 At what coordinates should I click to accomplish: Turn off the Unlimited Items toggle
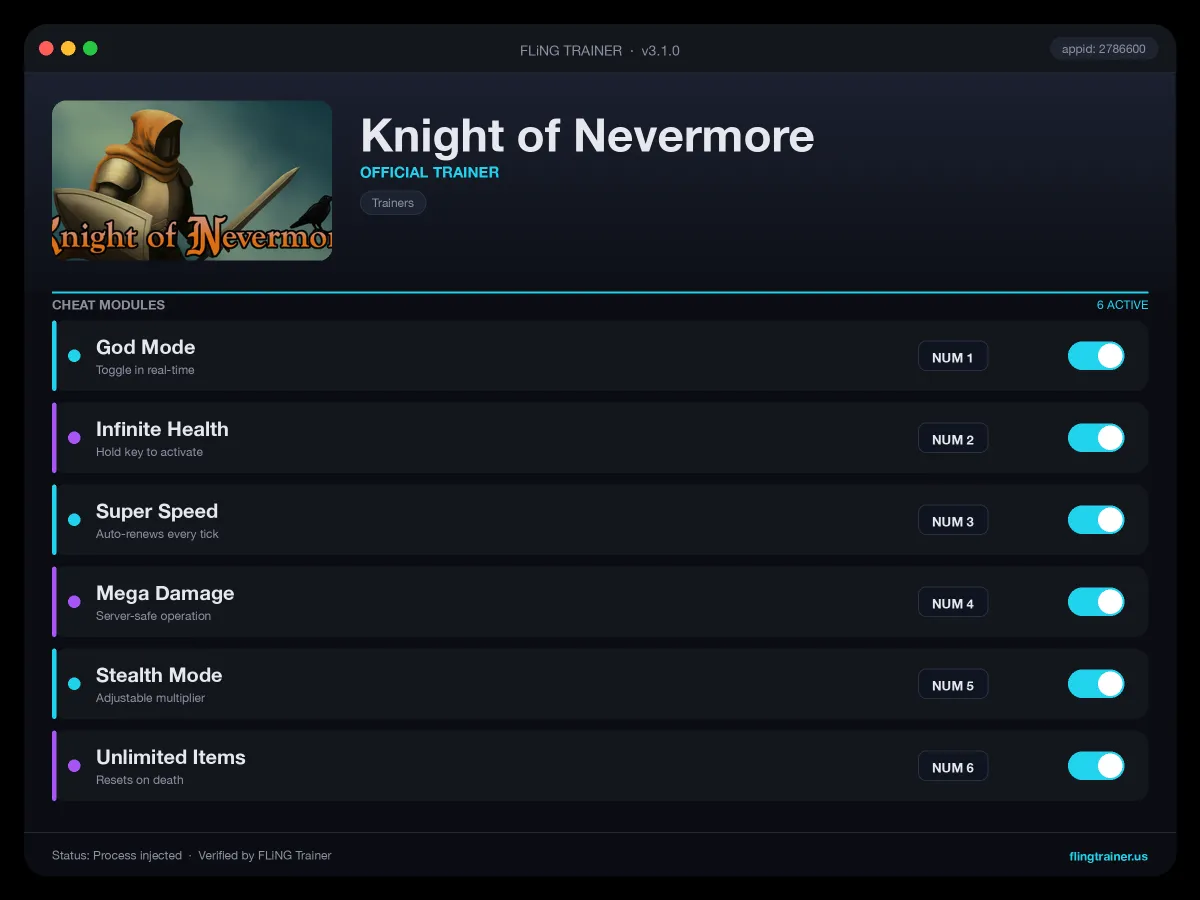[x=1096, y=766]
